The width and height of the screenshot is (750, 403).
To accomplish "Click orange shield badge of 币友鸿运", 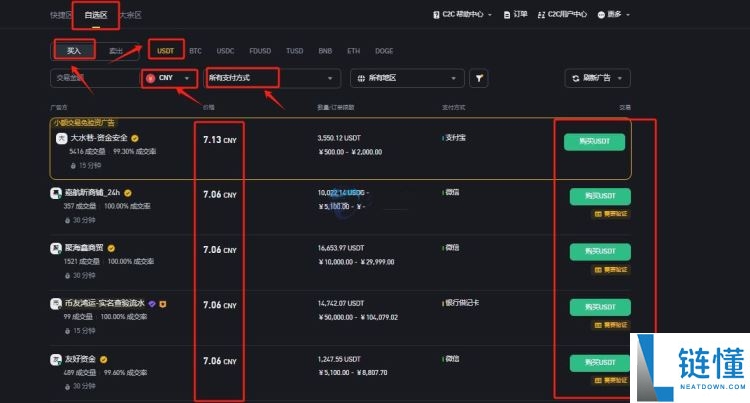I will (163, 304).
